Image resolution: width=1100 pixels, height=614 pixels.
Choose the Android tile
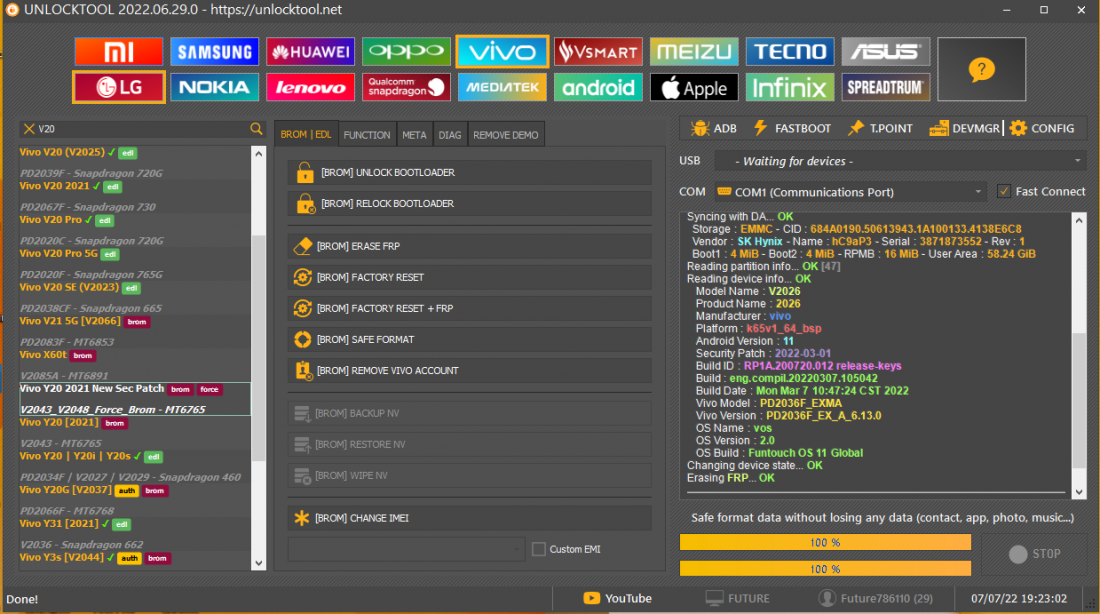click(598, 87)
